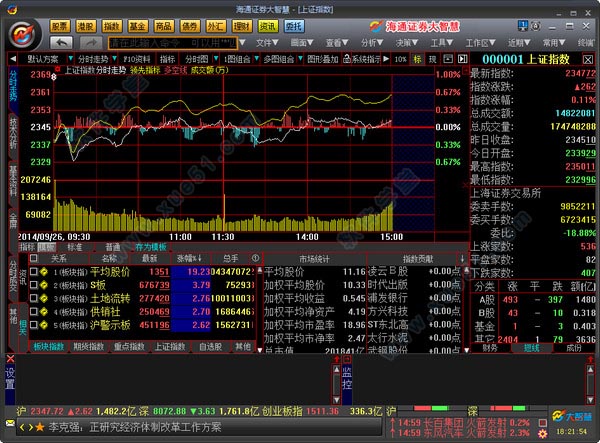Click yellow diamond icon on 沪警示板 row

click(44, 325)
